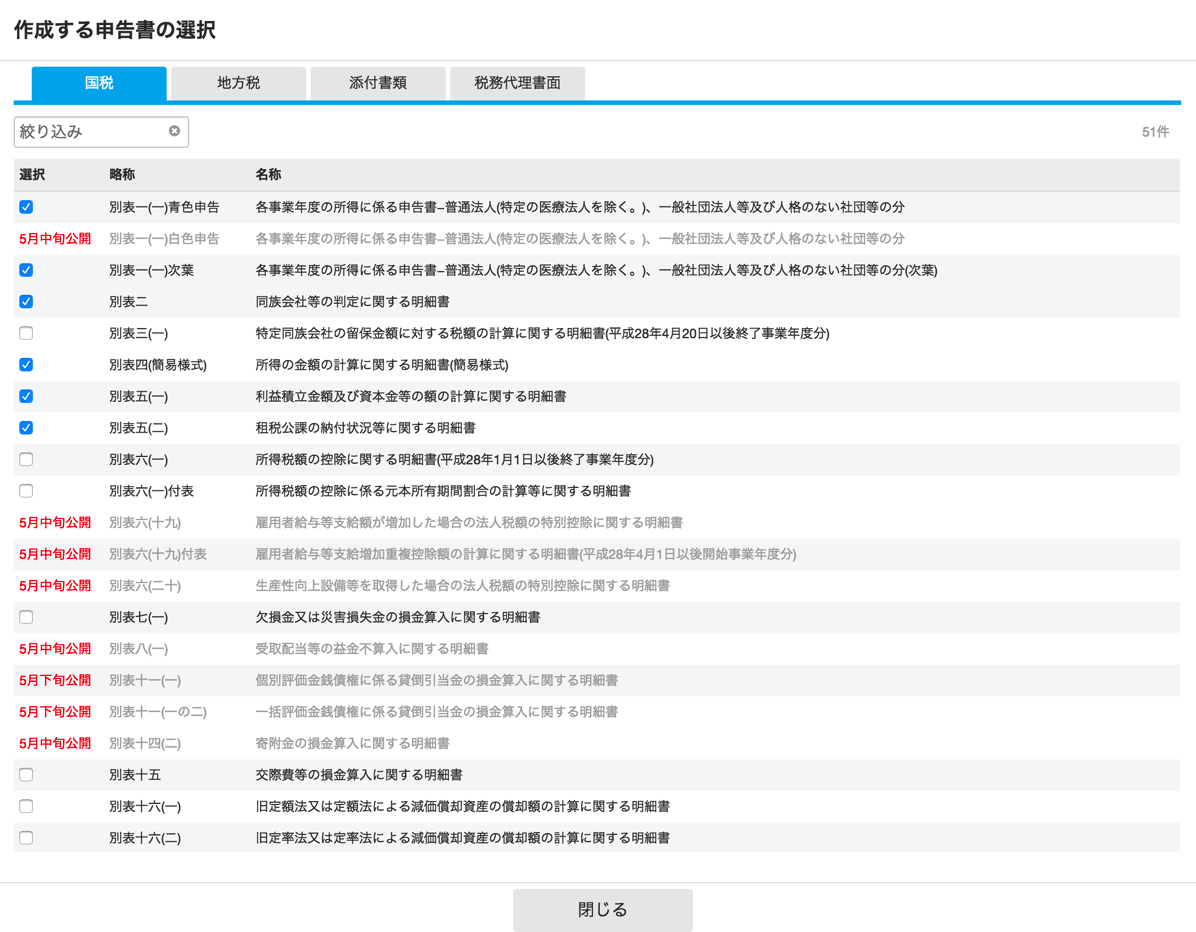The image size is (1196, 932).
Task: Switch to the 地方税 tab
Action: (238, 83)
